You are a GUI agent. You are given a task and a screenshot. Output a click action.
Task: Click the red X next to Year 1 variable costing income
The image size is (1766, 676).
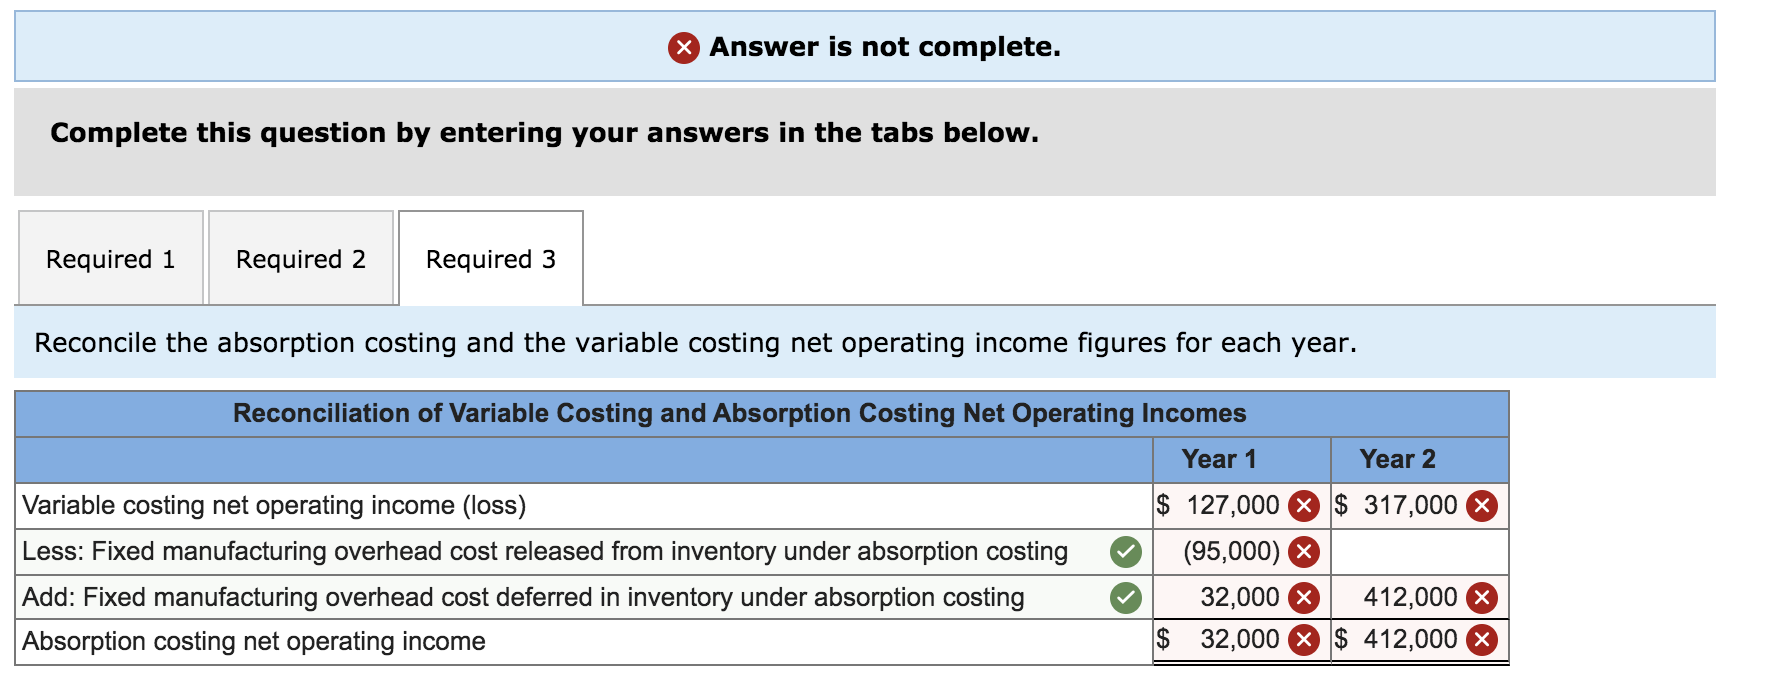coord(1303,505)
